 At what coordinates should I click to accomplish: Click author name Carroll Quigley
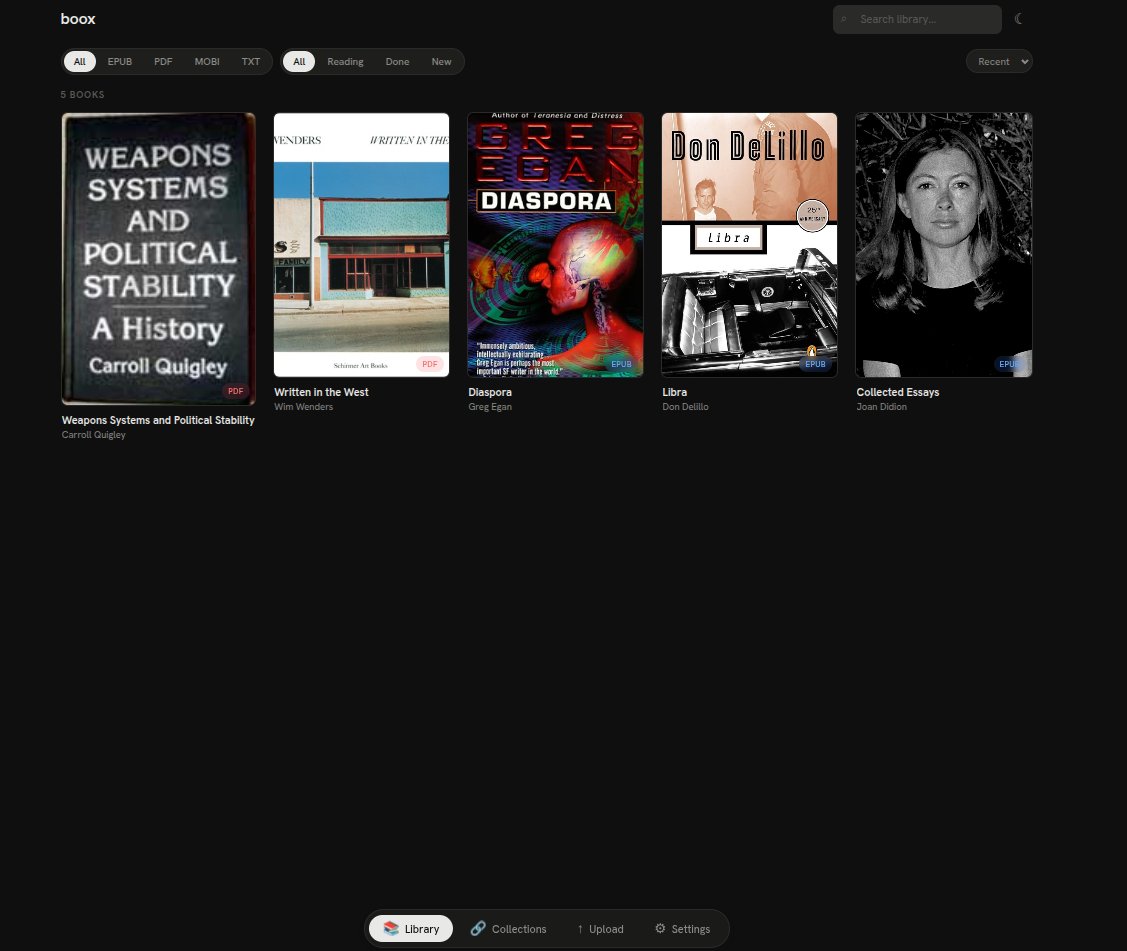tap(93, 435)
